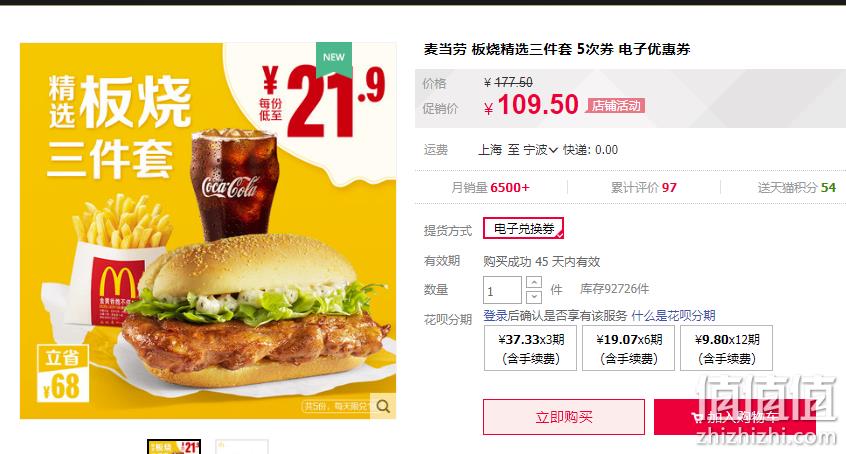The height and width of the screenshot is (454, 846).
Task: Open the 宁波 destination dropdown
Action: 540,150
